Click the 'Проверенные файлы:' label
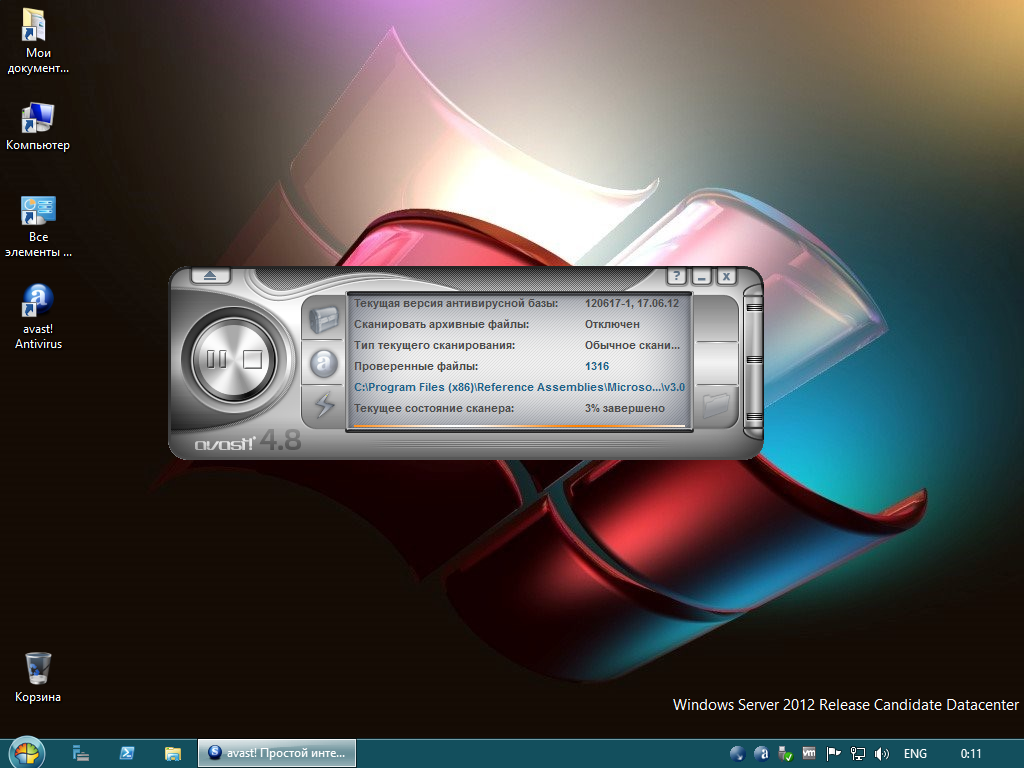This screenshot has width=1024, height=768. click(416, 366)
